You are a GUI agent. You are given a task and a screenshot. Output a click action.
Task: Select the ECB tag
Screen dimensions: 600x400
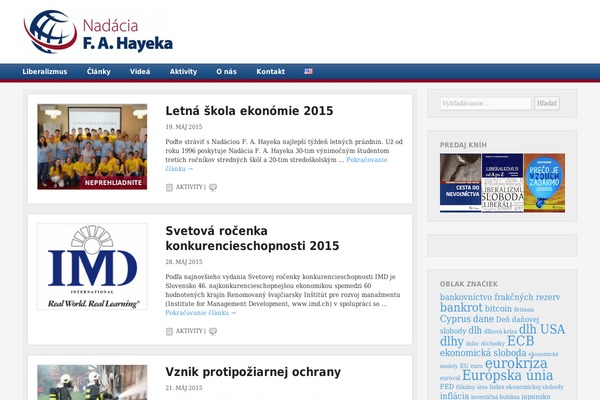[x=520, y=341]
